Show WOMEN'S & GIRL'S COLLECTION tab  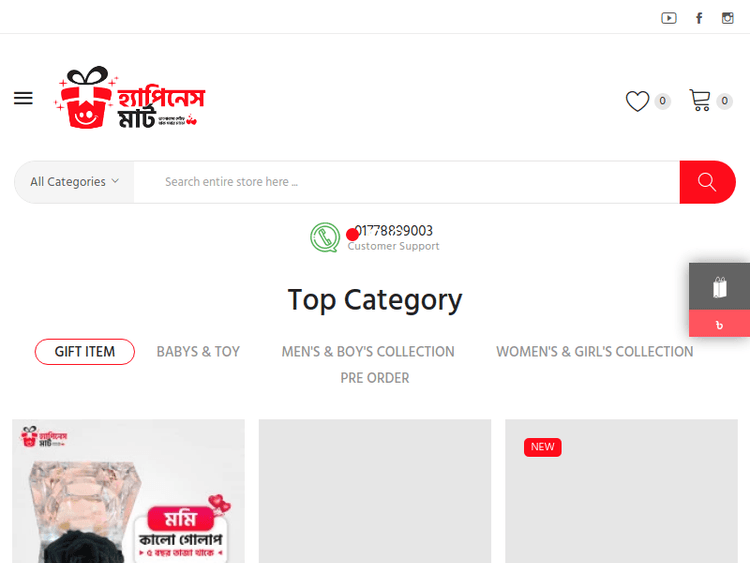pos(595,352)
